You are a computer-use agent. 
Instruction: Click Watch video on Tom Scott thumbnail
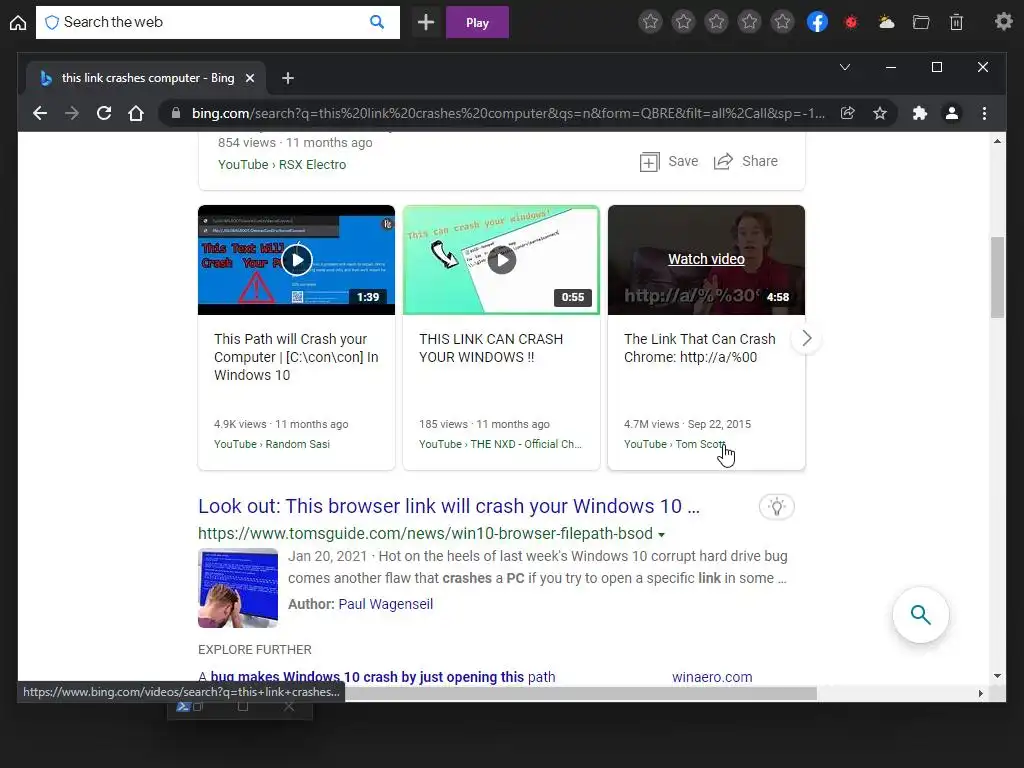coord(706,259)
